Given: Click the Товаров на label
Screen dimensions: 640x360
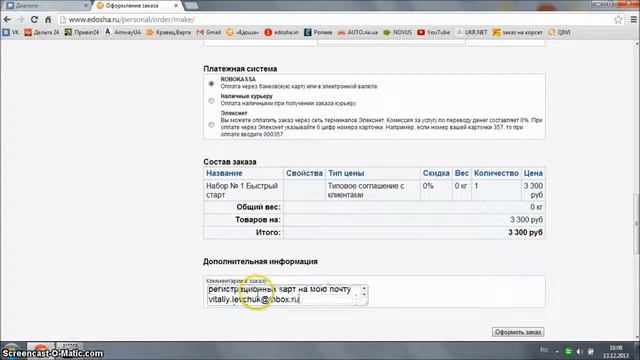Looking at the screenshot, I should point(258,220).
